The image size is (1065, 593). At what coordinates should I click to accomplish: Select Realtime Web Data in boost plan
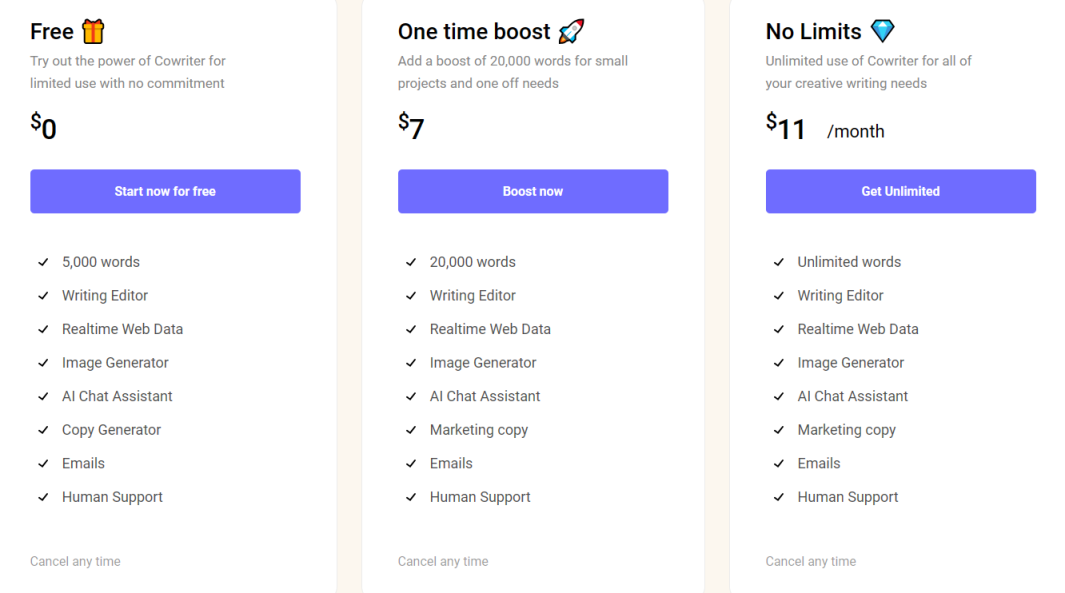tap(490, 329)
